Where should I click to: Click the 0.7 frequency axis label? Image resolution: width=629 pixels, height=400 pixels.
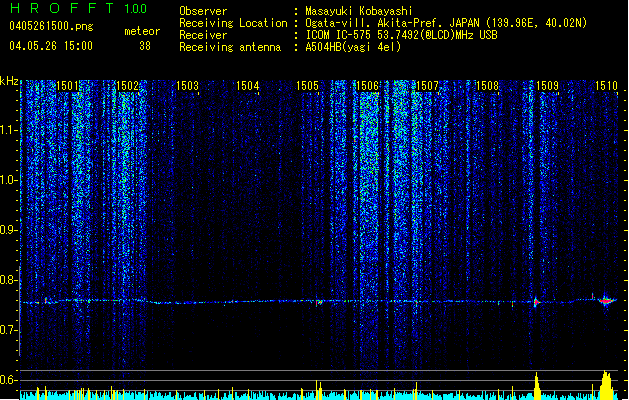click(x=9, y=330)
